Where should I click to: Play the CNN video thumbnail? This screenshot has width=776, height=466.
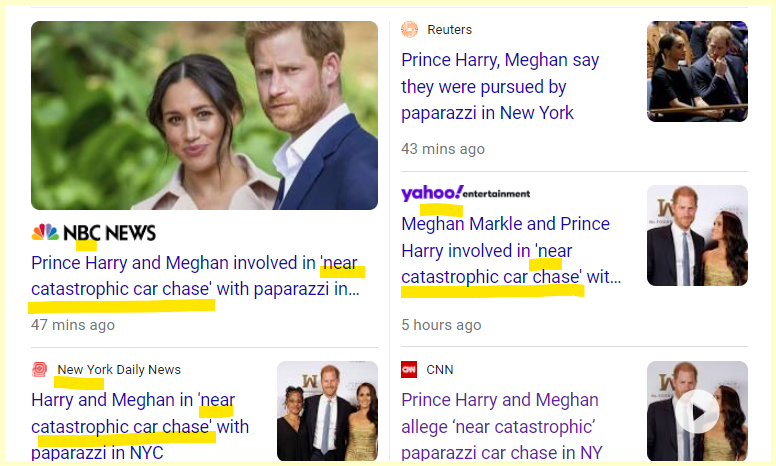pyautogui.click(x=697, y=410)
